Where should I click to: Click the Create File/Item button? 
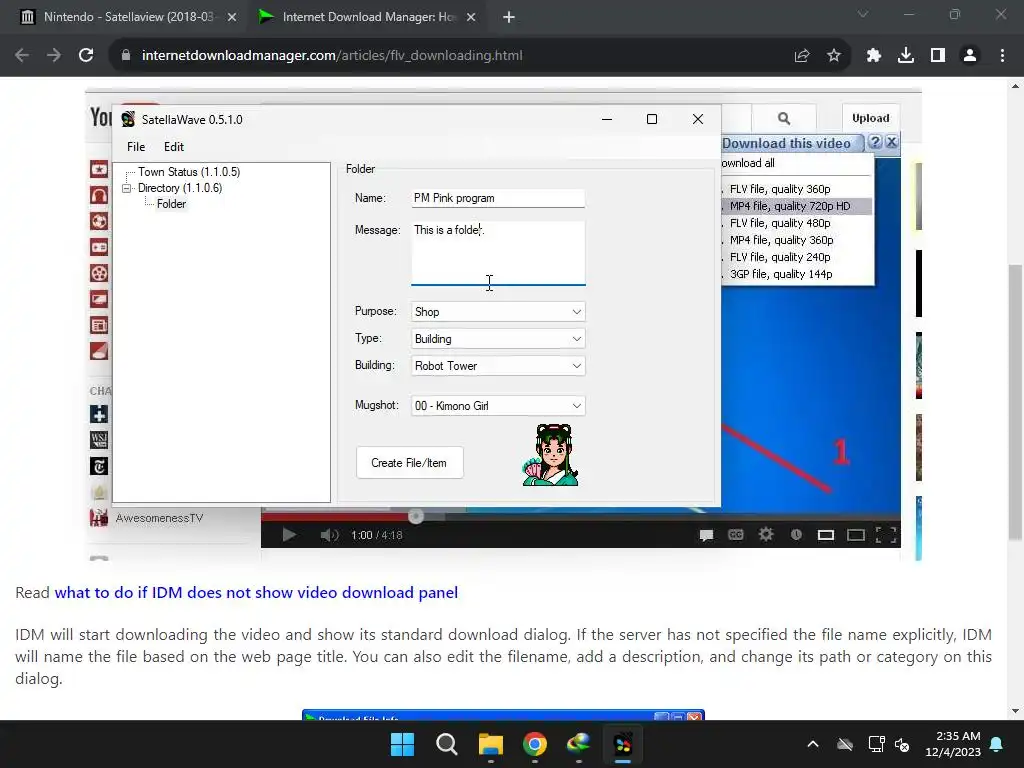(409, 462)
